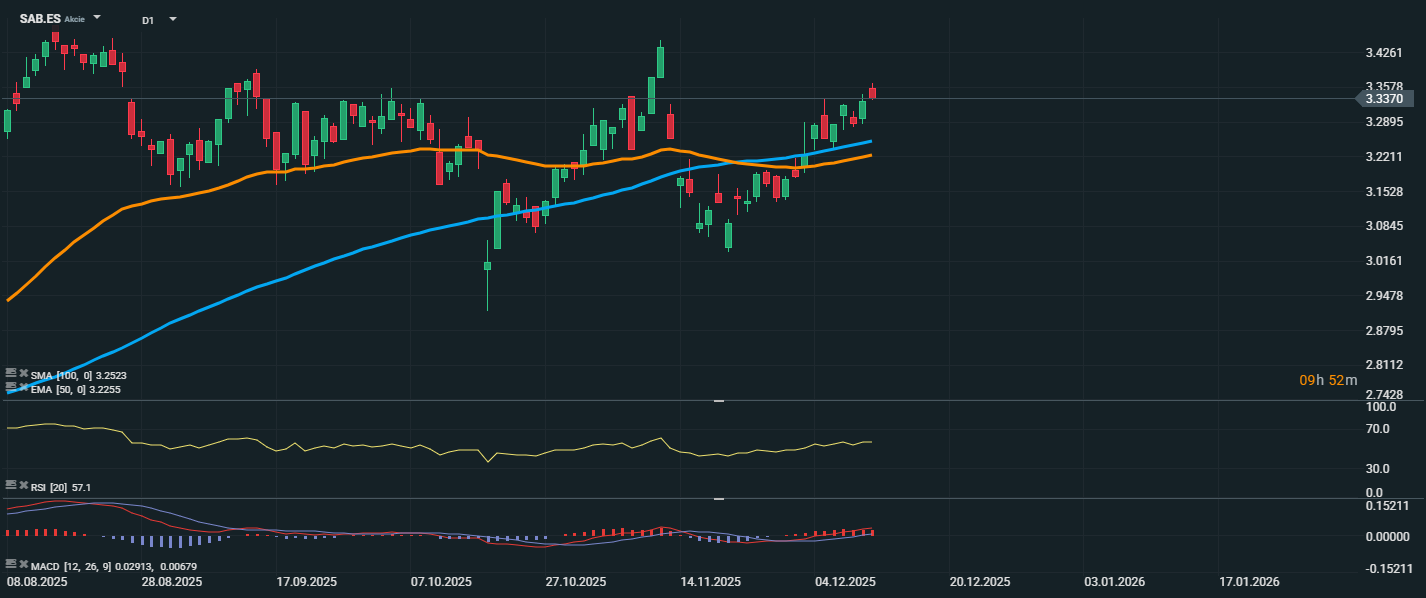This screenshot has width=1426, height=598.
Task: Select the MACD [12, 26, 9] label
Action: coord(64,565)
